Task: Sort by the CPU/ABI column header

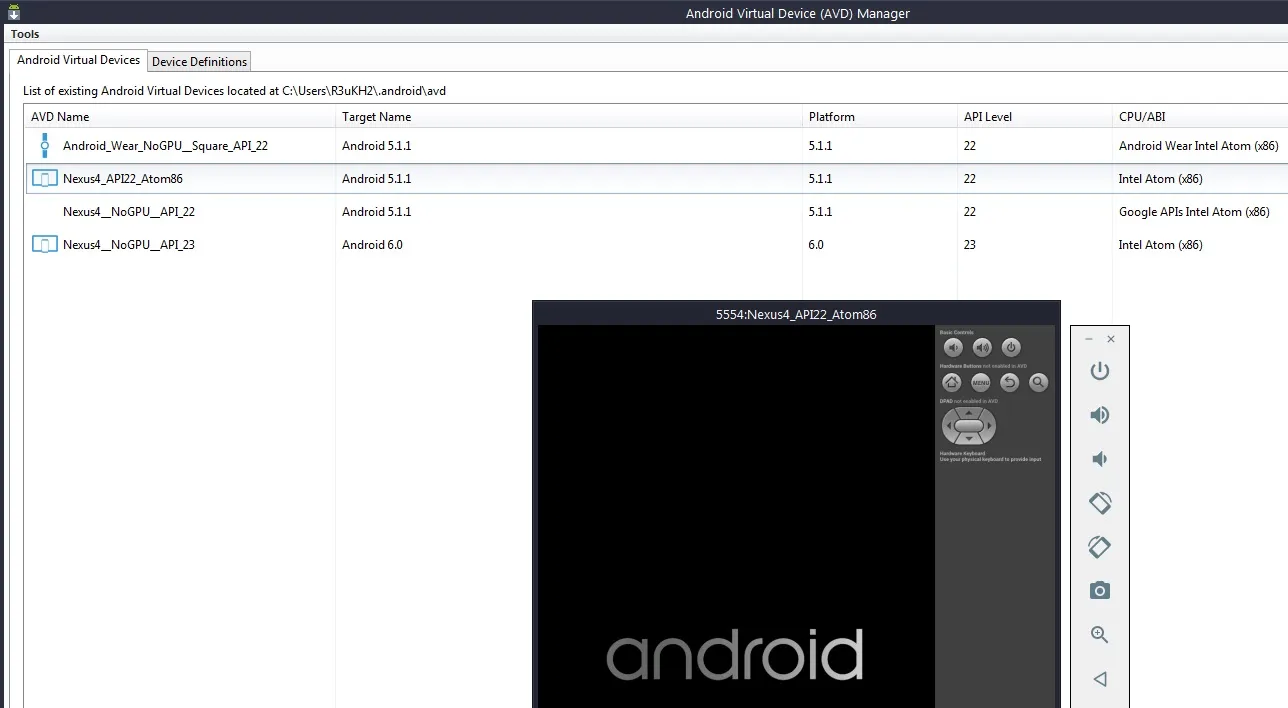Action: coord(1200,117)
